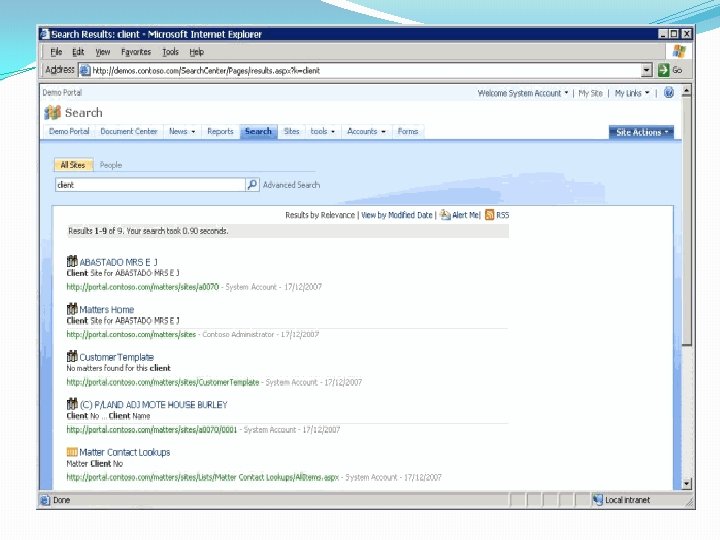Click the Local intranet zone icon in the status bar
The image size is (720, 540).
[597, 500]
